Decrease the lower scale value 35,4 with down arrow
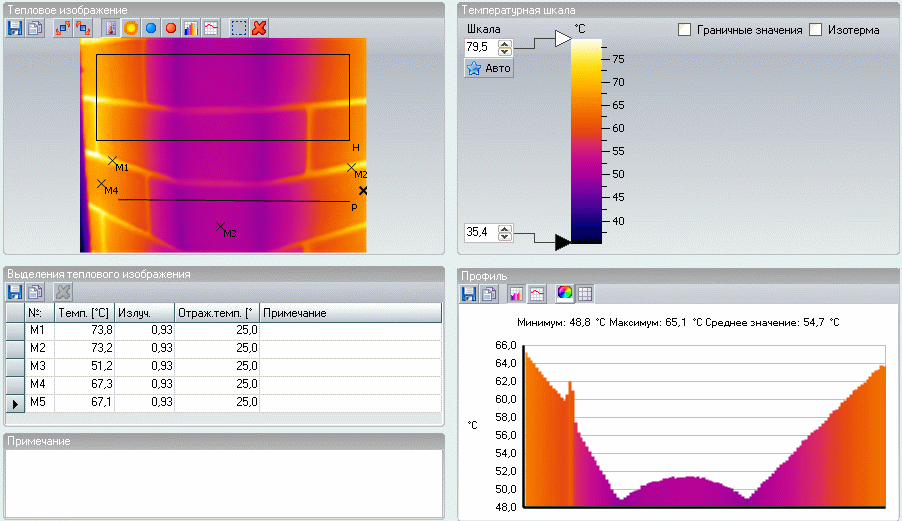Screen dimensions: 902x521 [x=505, y=237]
